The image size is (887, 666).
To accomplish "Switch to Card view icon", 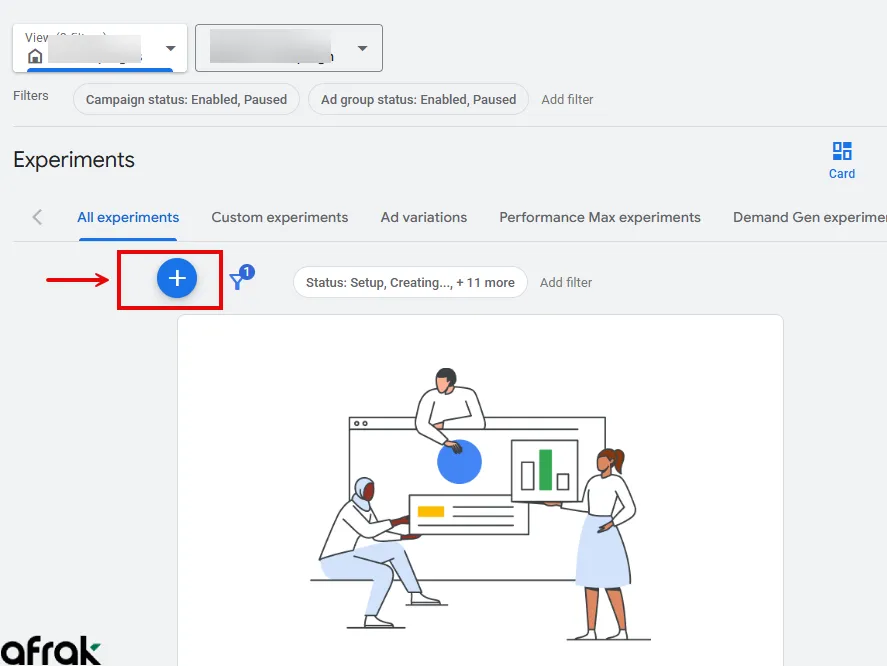I will 842,160.
